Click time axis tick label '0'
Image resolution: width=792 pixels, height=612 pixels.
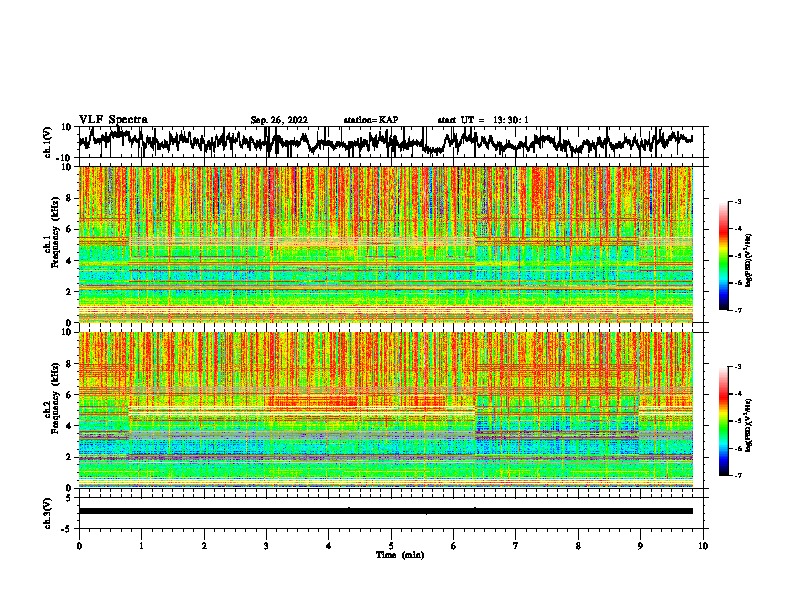[79, 546]
